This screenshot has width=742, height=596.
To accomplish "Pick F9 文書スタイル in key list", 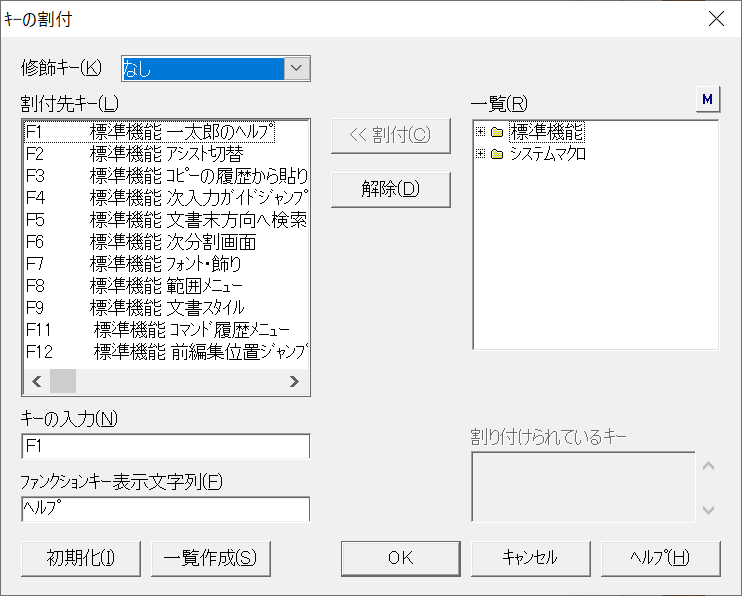I will pos(150,307).
